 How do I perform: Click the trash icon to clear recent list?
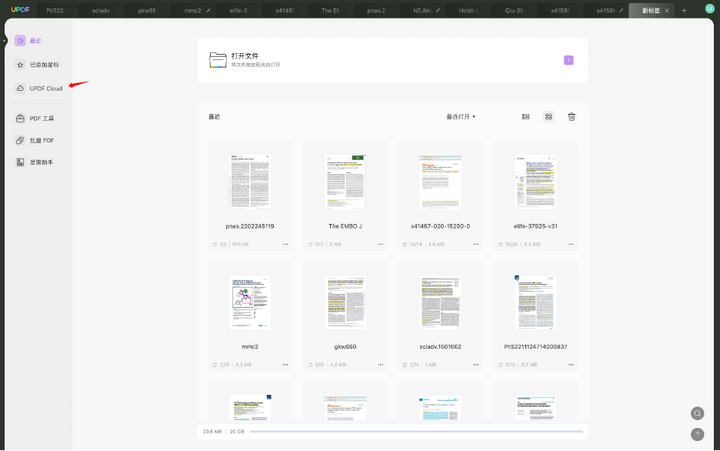(571, 117)
